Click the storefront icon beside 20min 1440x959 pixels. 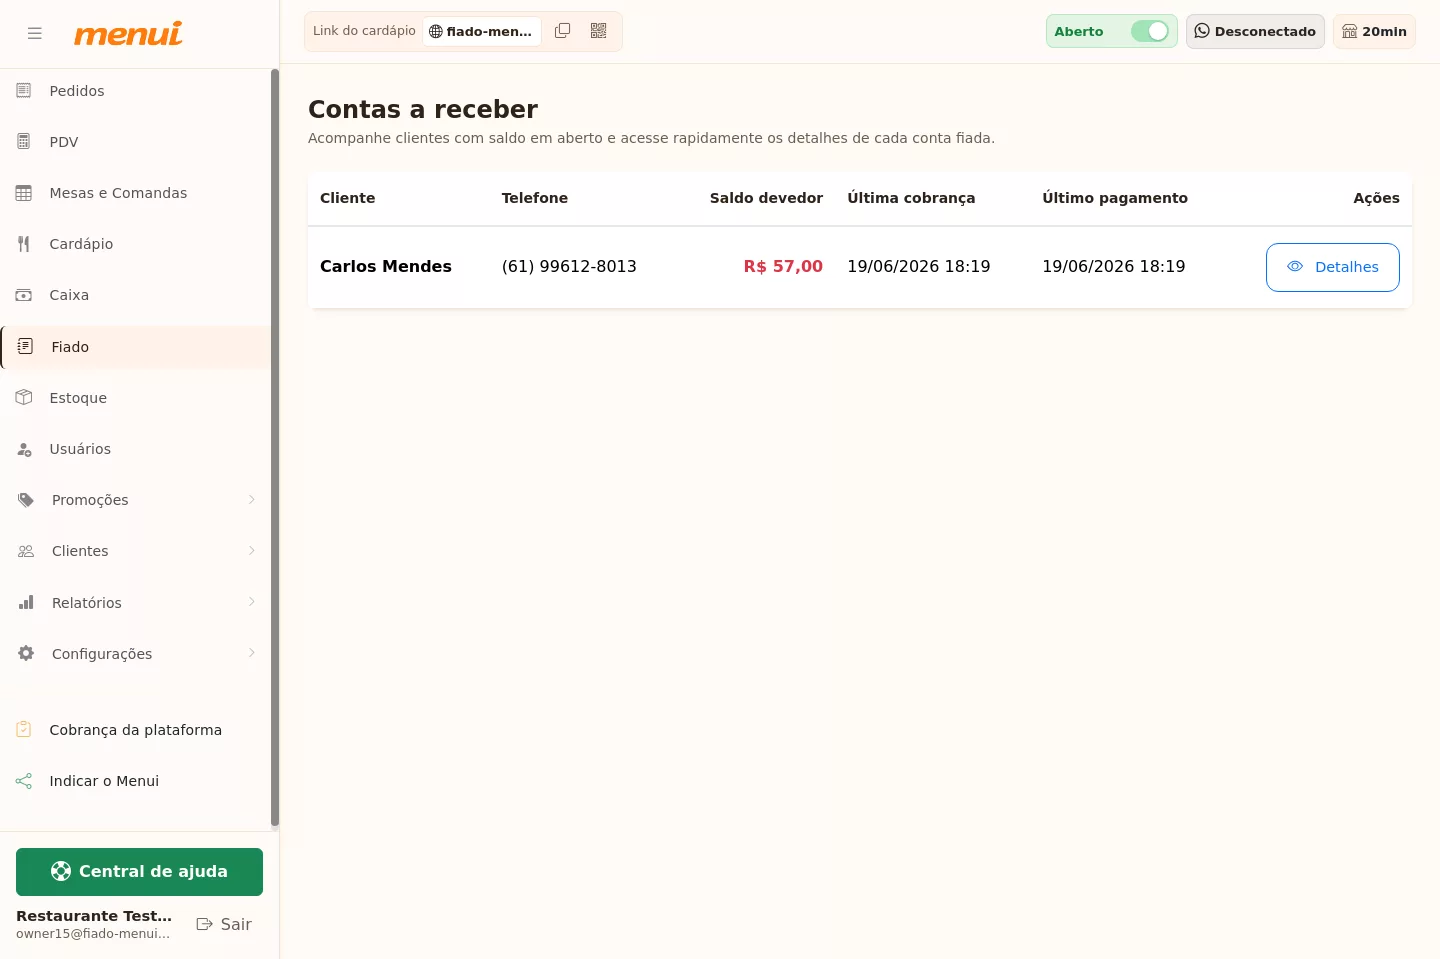1350,31
